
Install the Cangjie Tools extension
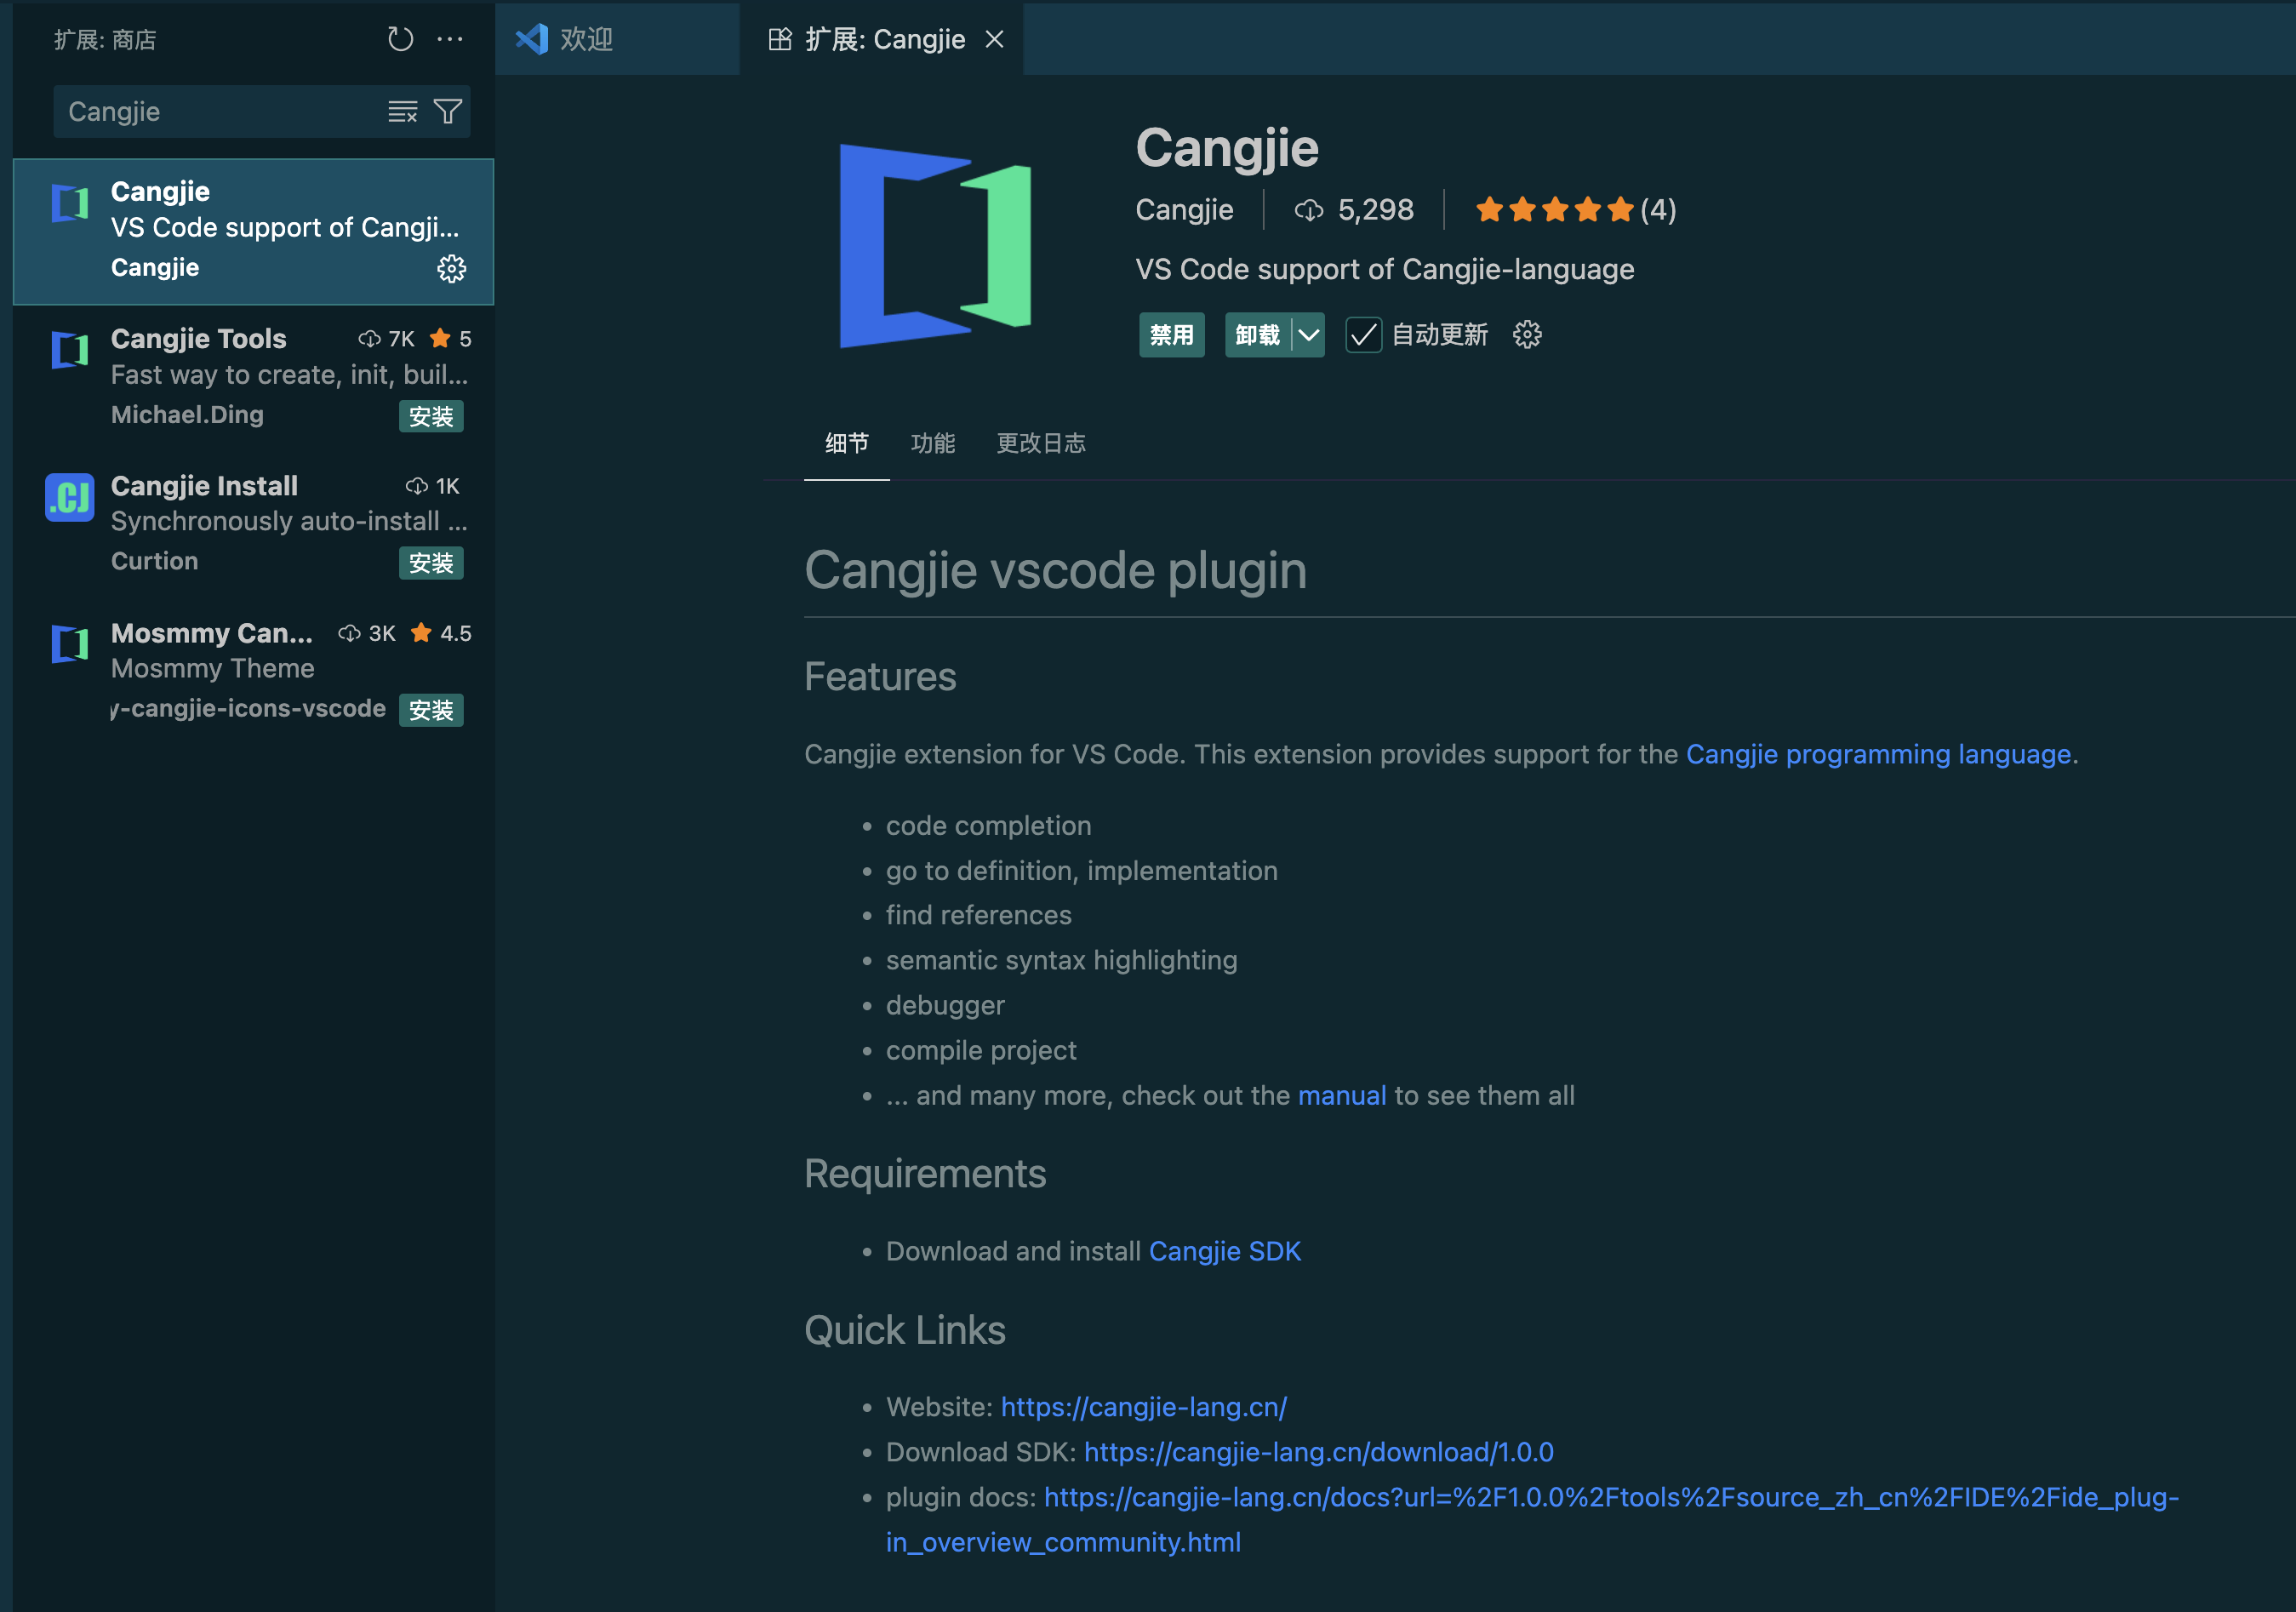point(431,416)
